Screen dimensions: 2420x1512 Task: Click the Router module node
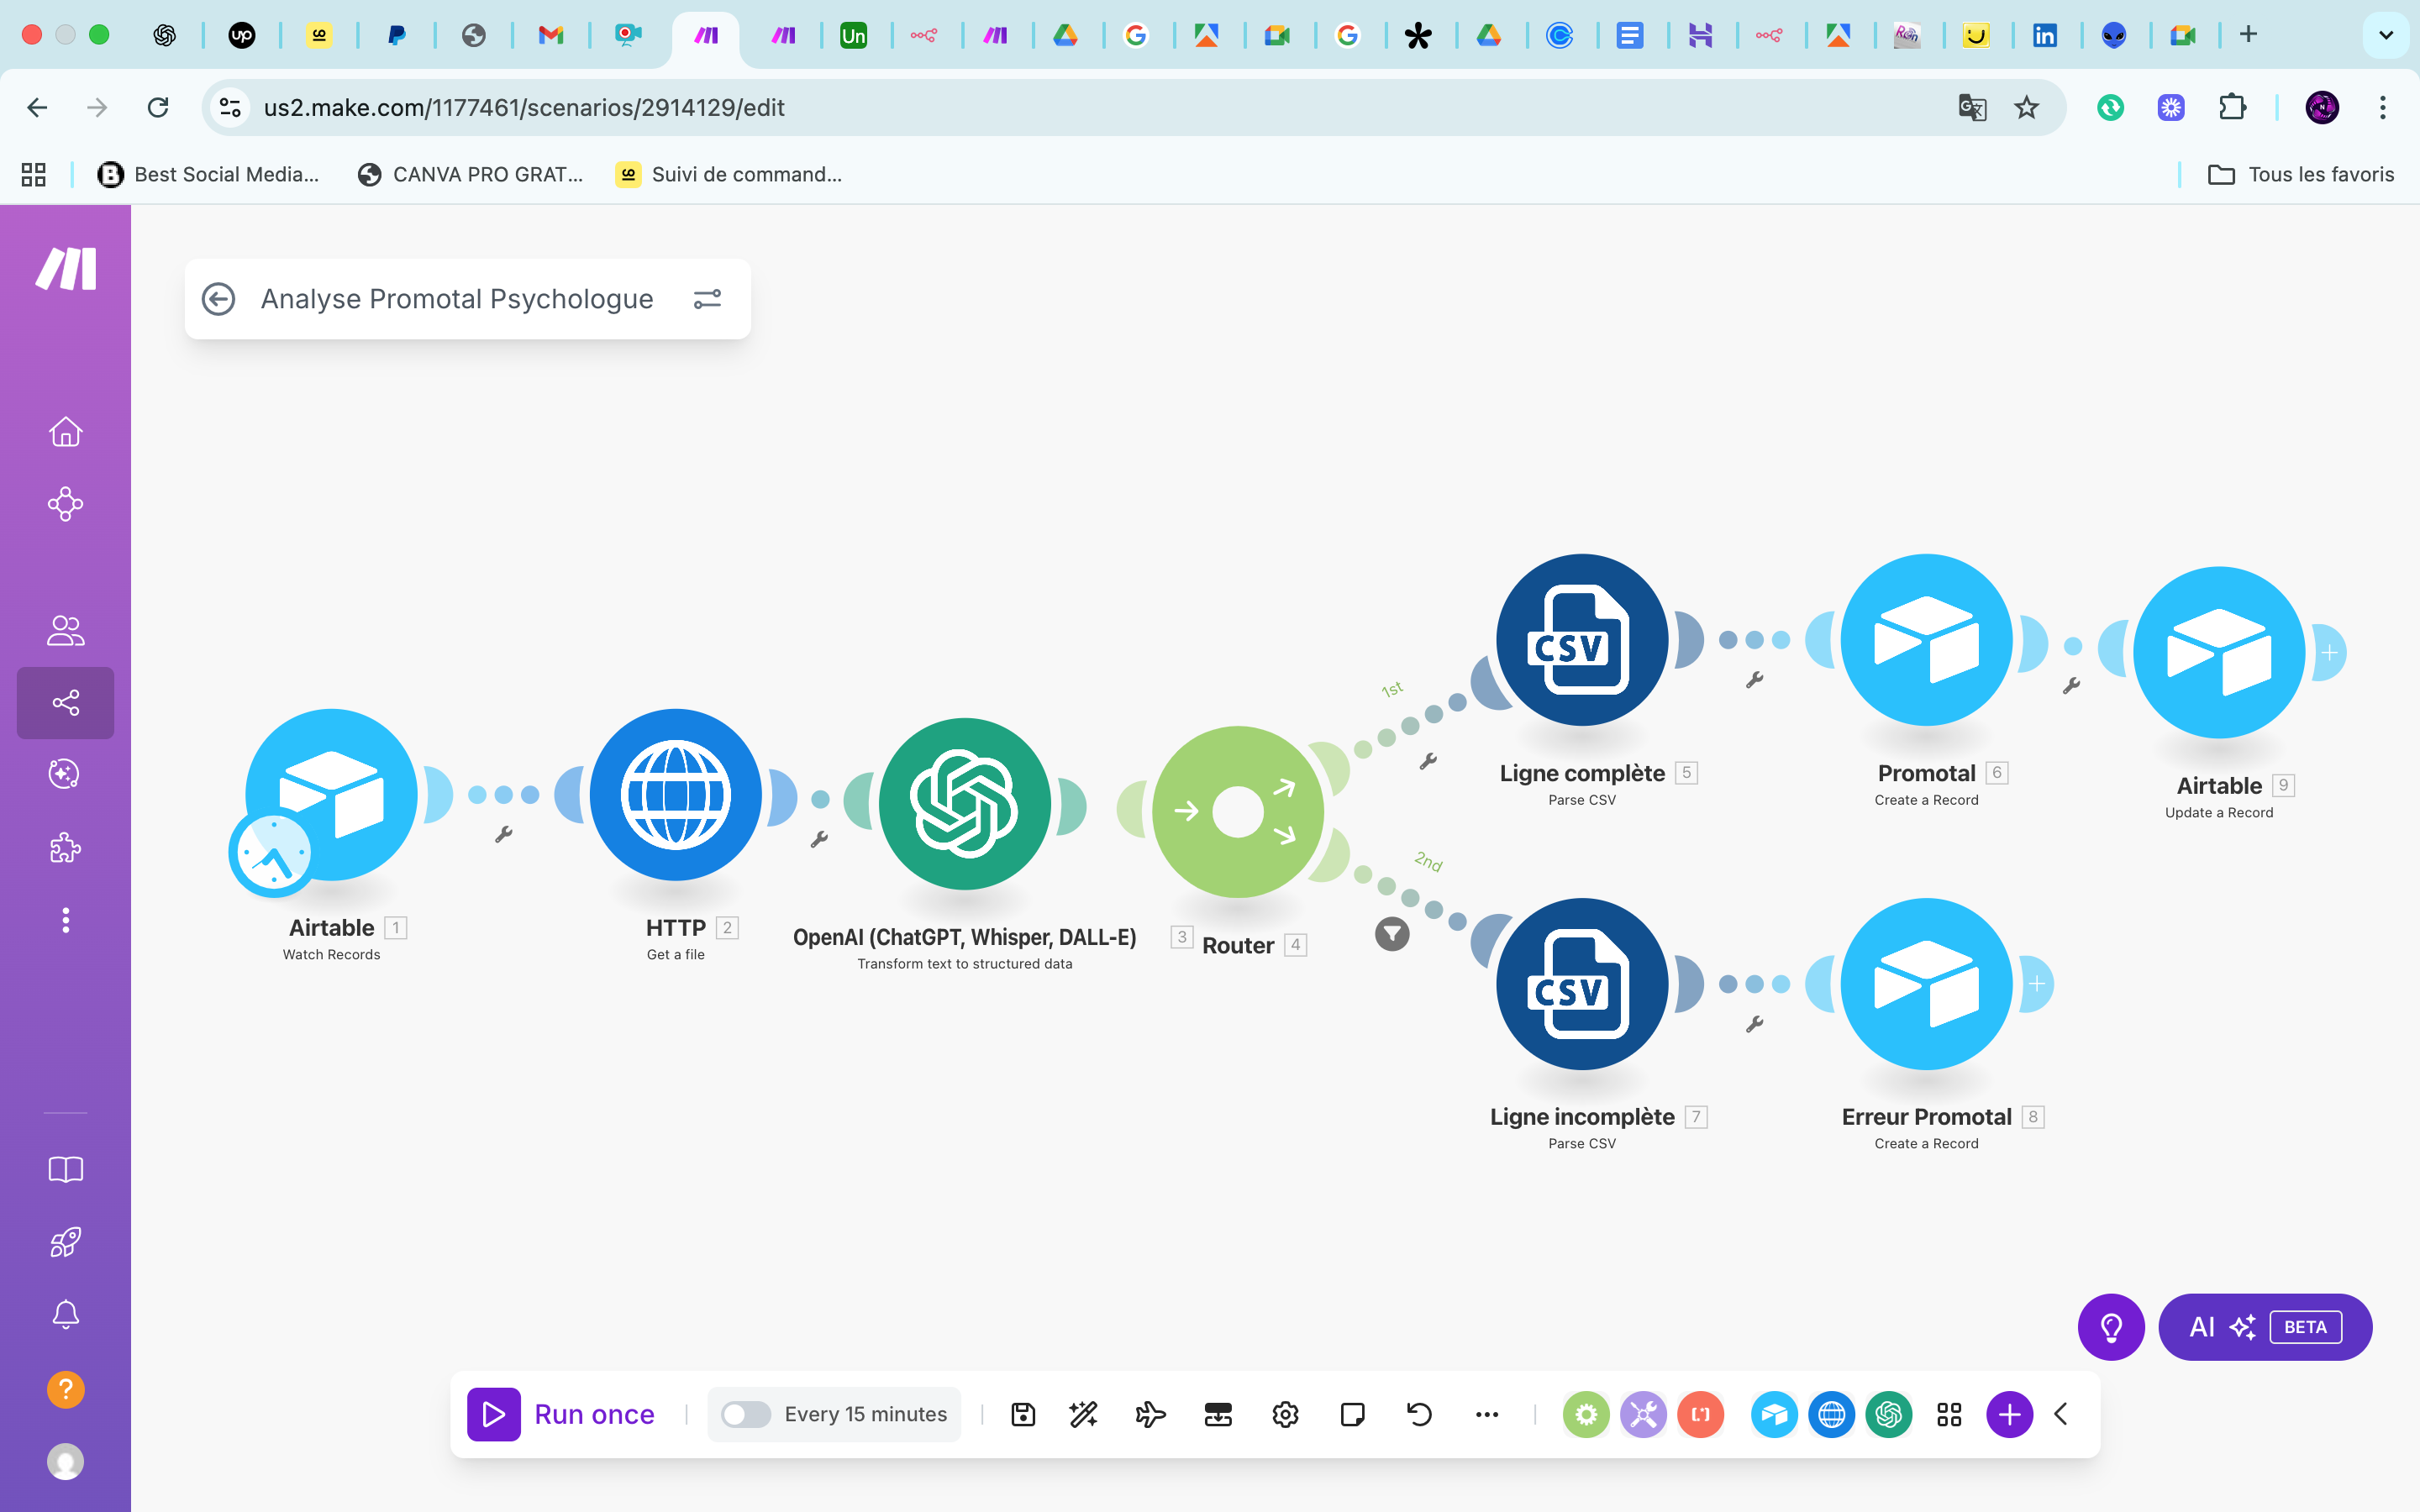tap(1237, 811)
